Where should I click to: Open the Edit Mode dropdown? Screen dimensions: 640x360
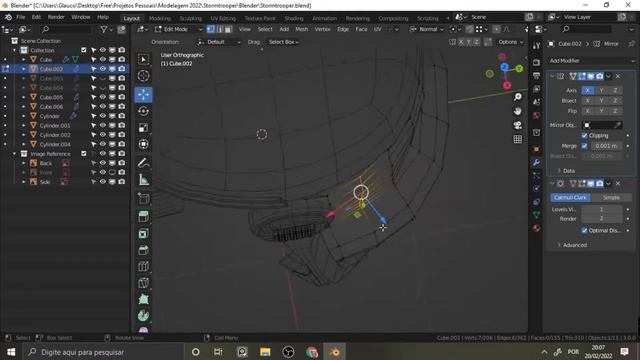(x=178, y=29)
